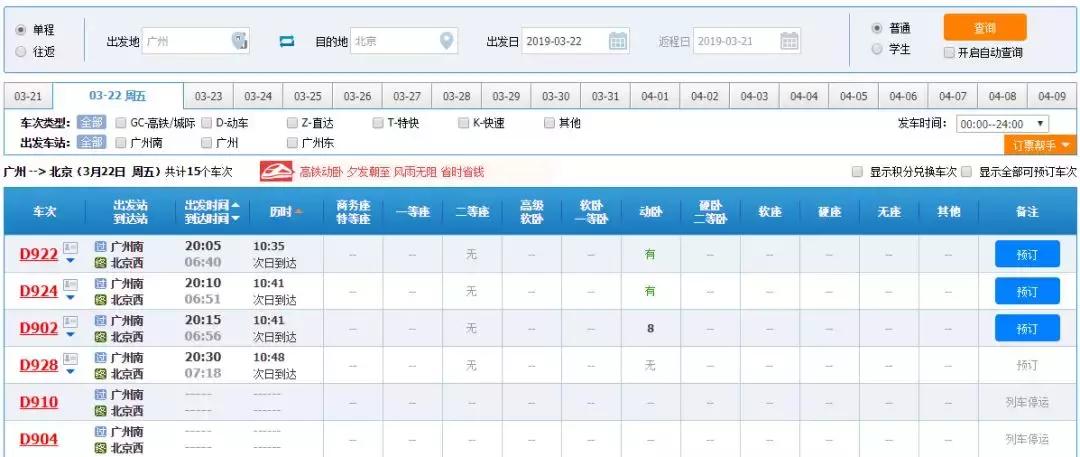Switch to the 03-25 date tab

tap(308, 97)
